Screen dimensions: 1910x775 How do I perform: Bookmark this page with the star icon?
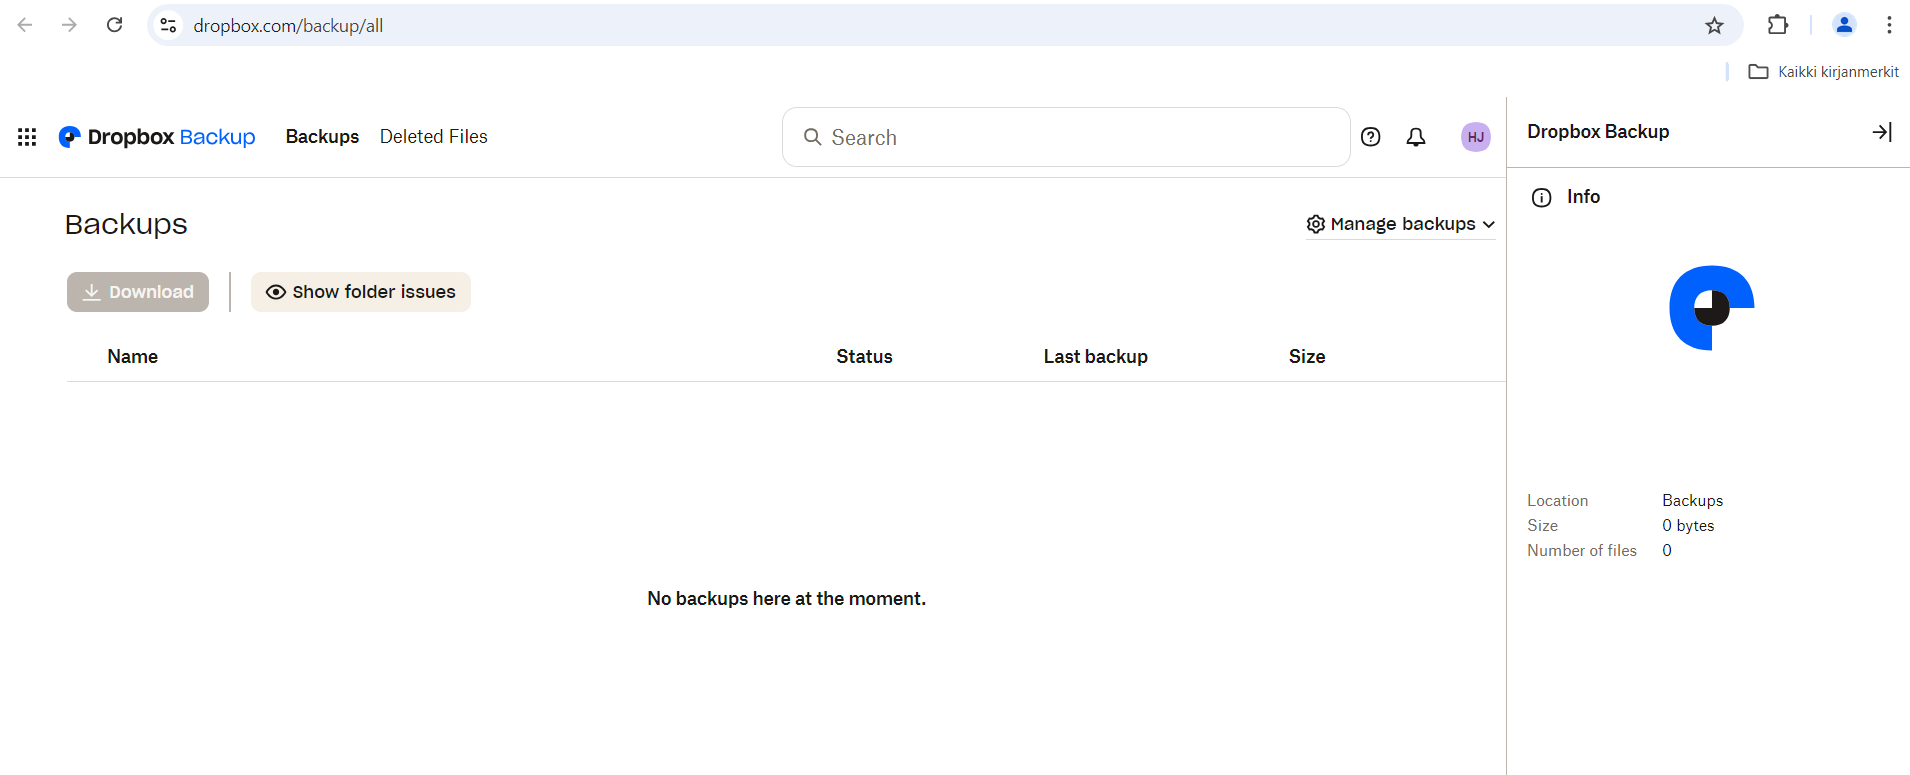pos(1714,26)
